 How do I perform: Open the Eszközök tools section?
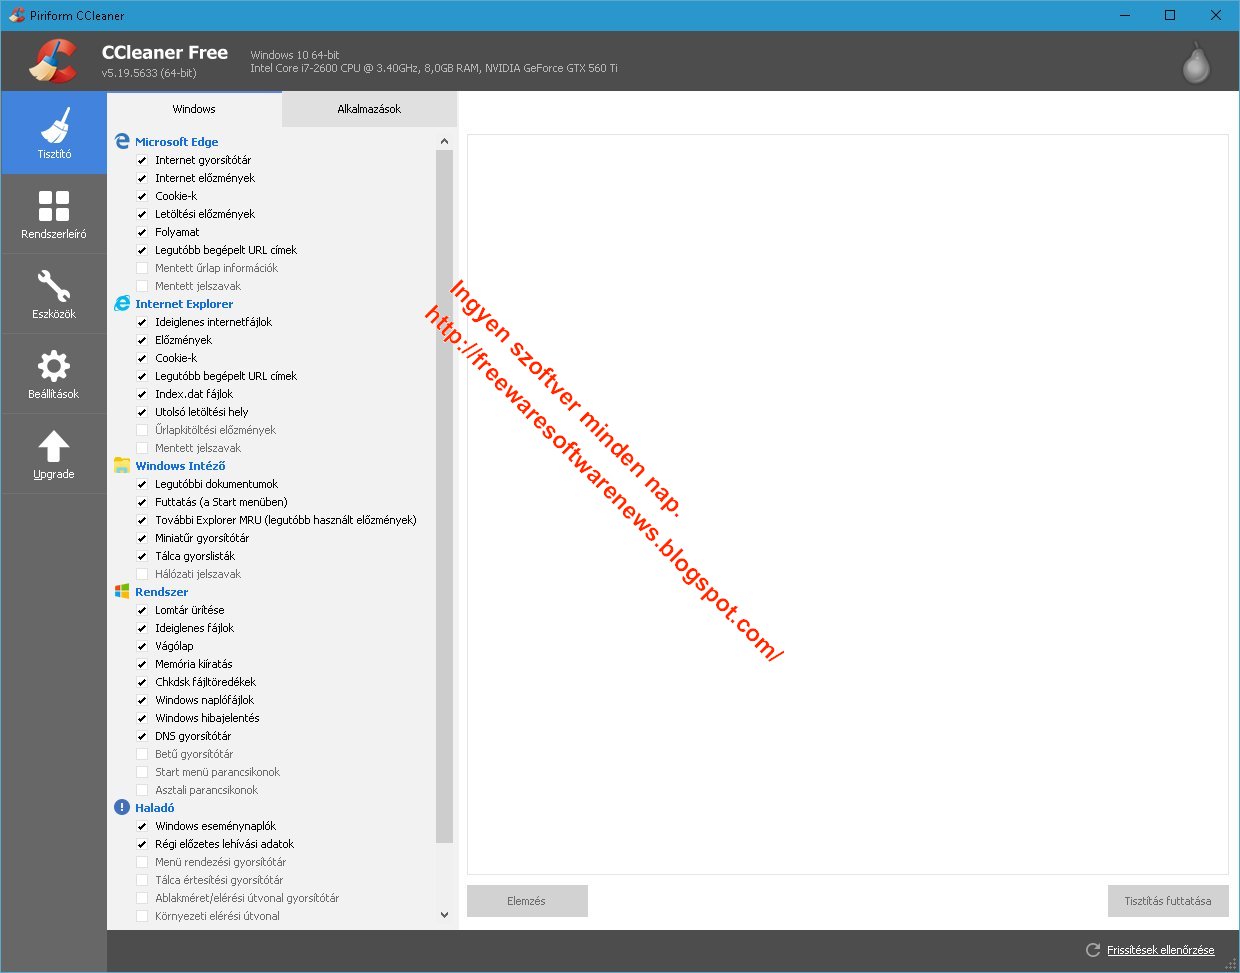coord(55,293)
